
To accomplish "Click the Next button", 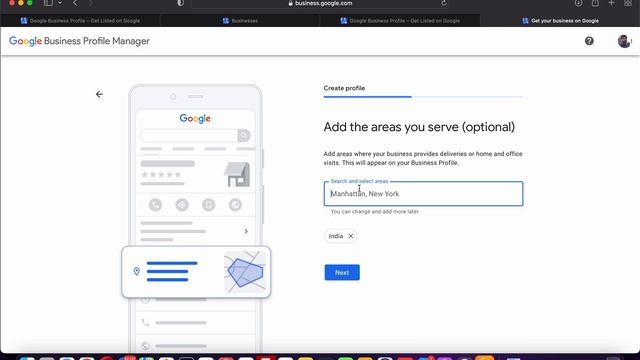I will pyautogui.click(x=342, y=272).
